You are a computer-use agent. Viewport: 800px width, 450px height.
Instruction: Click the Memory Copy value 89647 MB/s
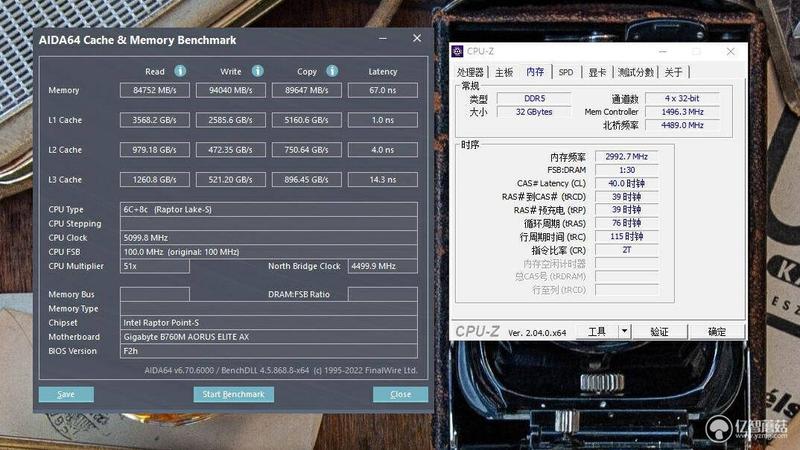[307, 90]
